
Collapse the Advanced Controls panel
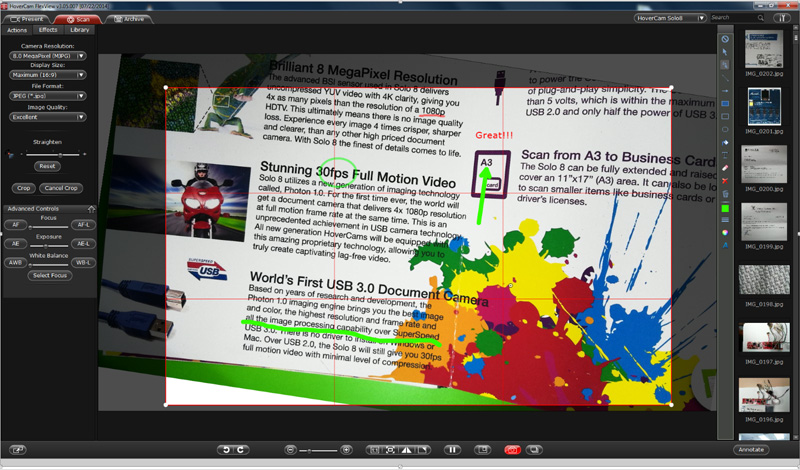click(91, 209)
